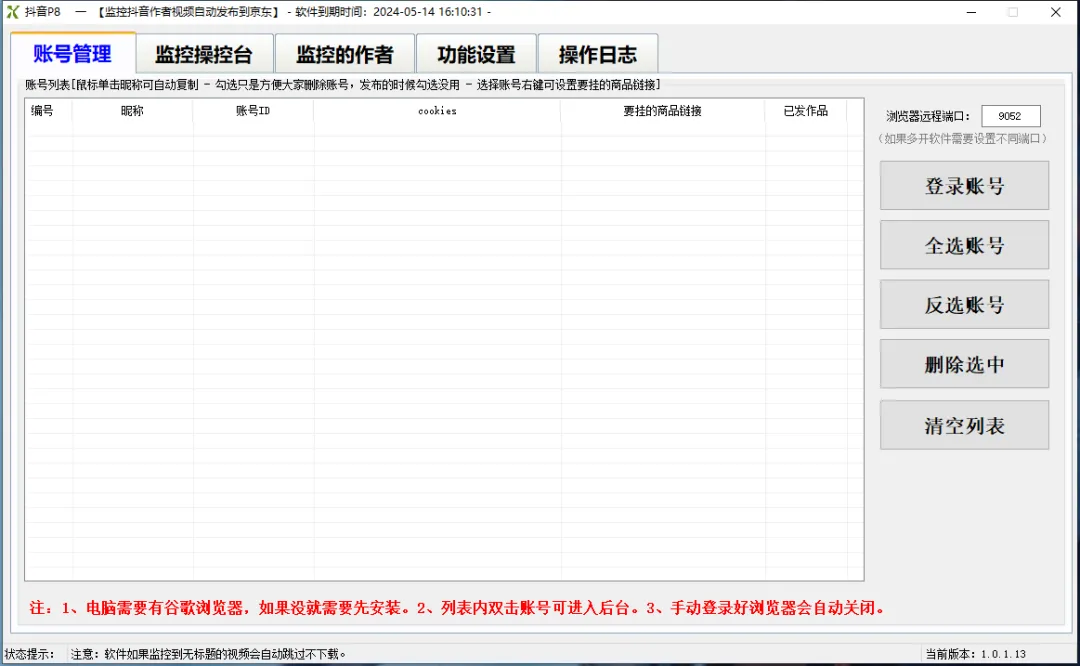Click the 账号列表 instruction text

click(343, 85)
